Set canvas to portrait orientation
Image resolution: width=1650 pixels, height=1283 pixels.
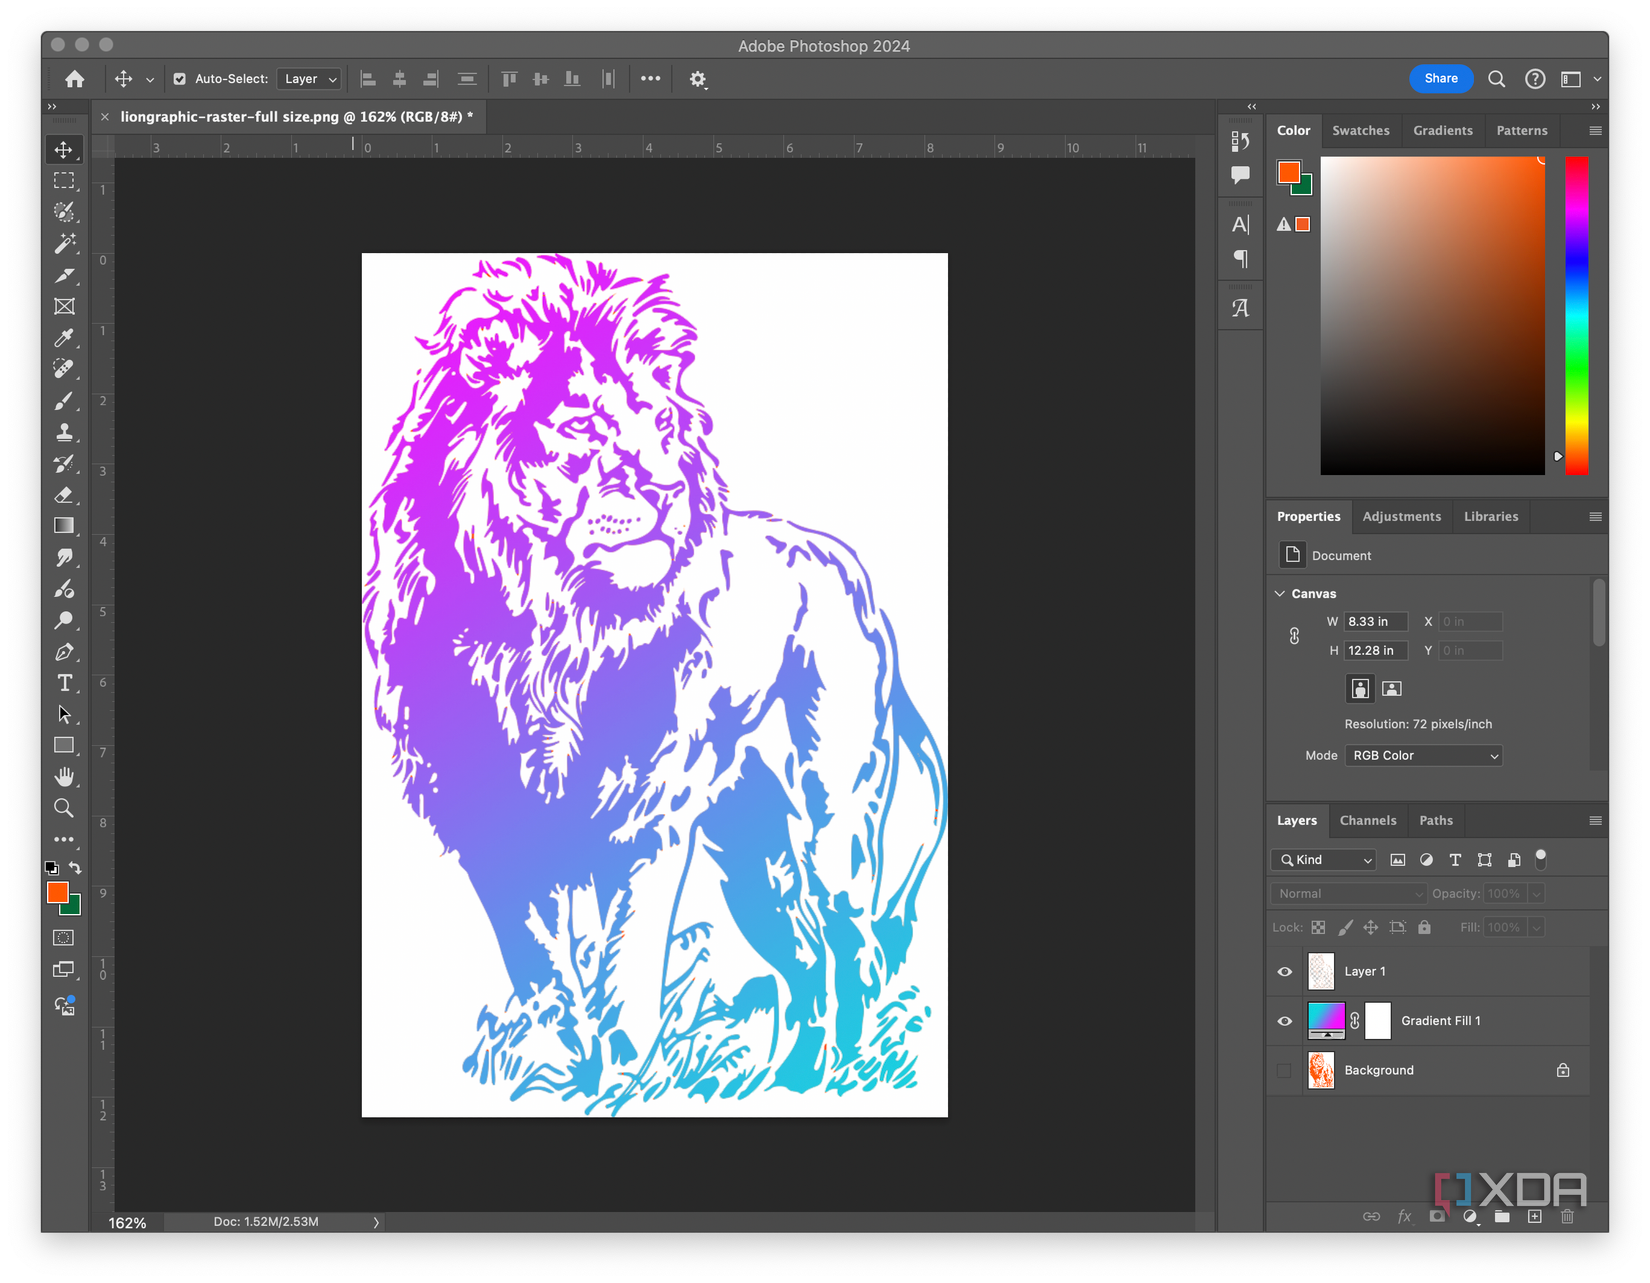[x=1360, y=688]
